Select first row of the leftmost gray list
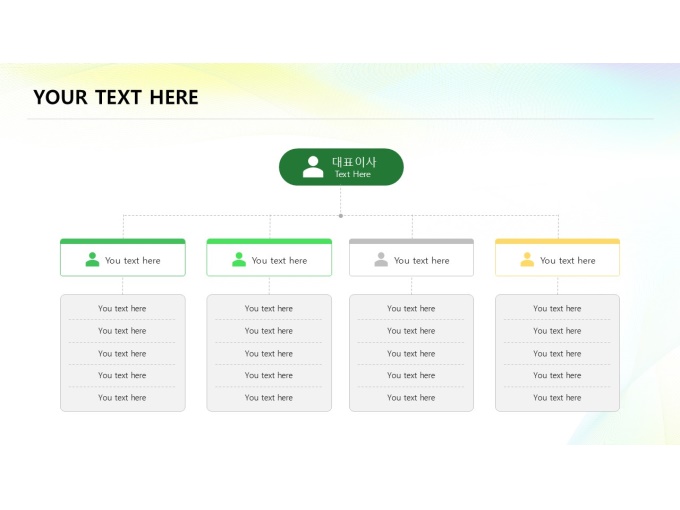This screenshot has width=680, height=510. (122, 309)
